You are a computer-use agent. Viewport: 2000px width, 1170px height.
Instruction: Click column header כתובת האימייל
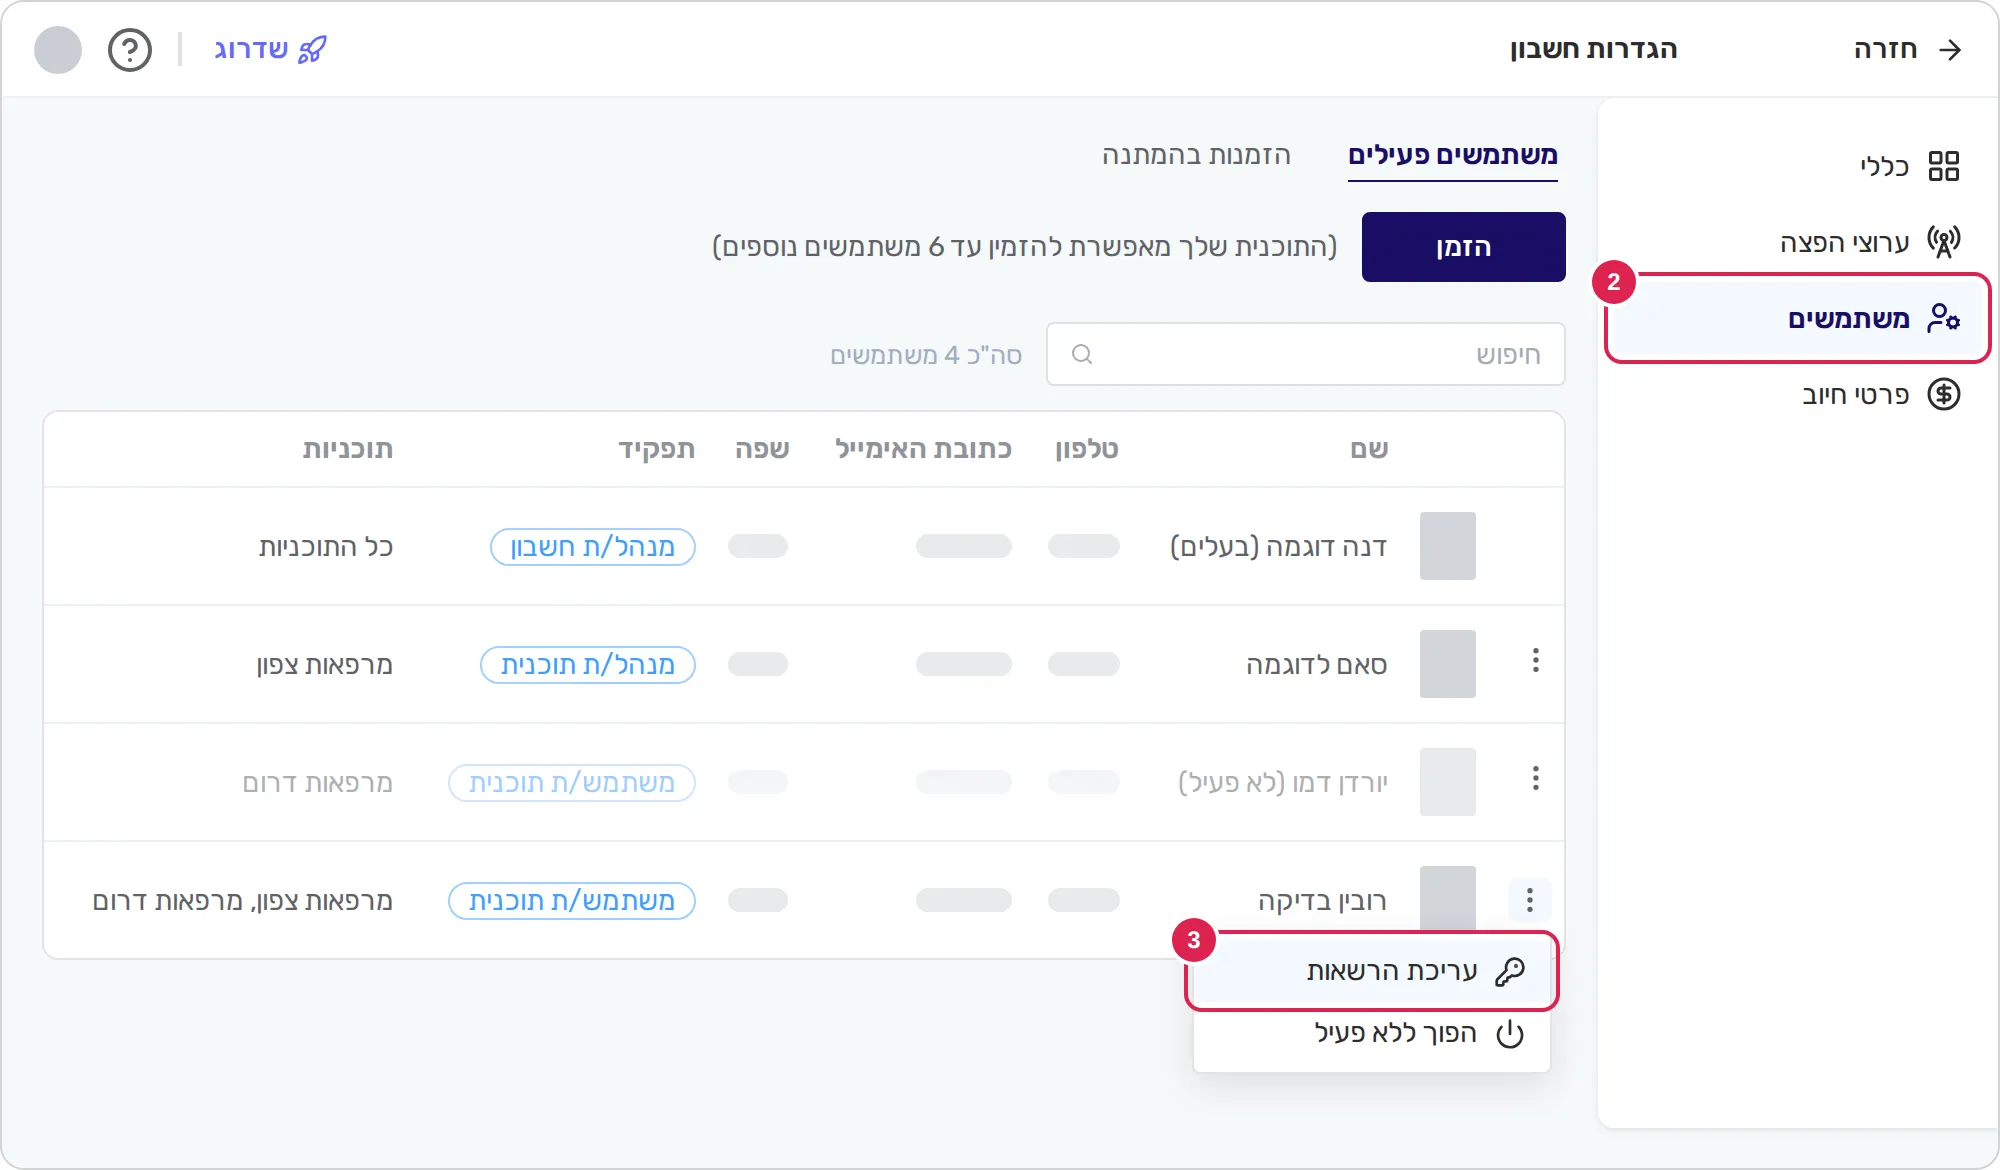[923, 449]
